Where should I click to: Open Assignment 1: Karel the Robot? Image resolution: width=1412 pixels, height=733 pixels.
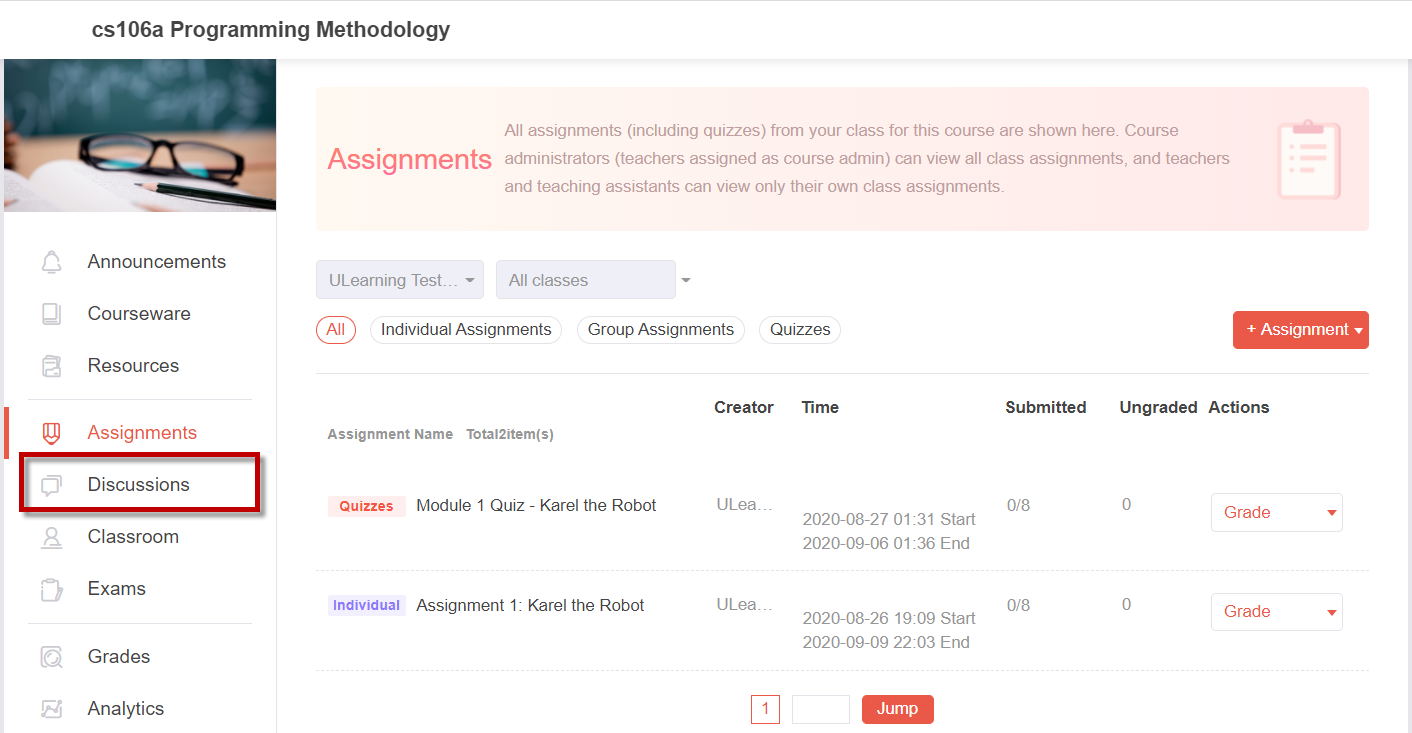point(530,606)
